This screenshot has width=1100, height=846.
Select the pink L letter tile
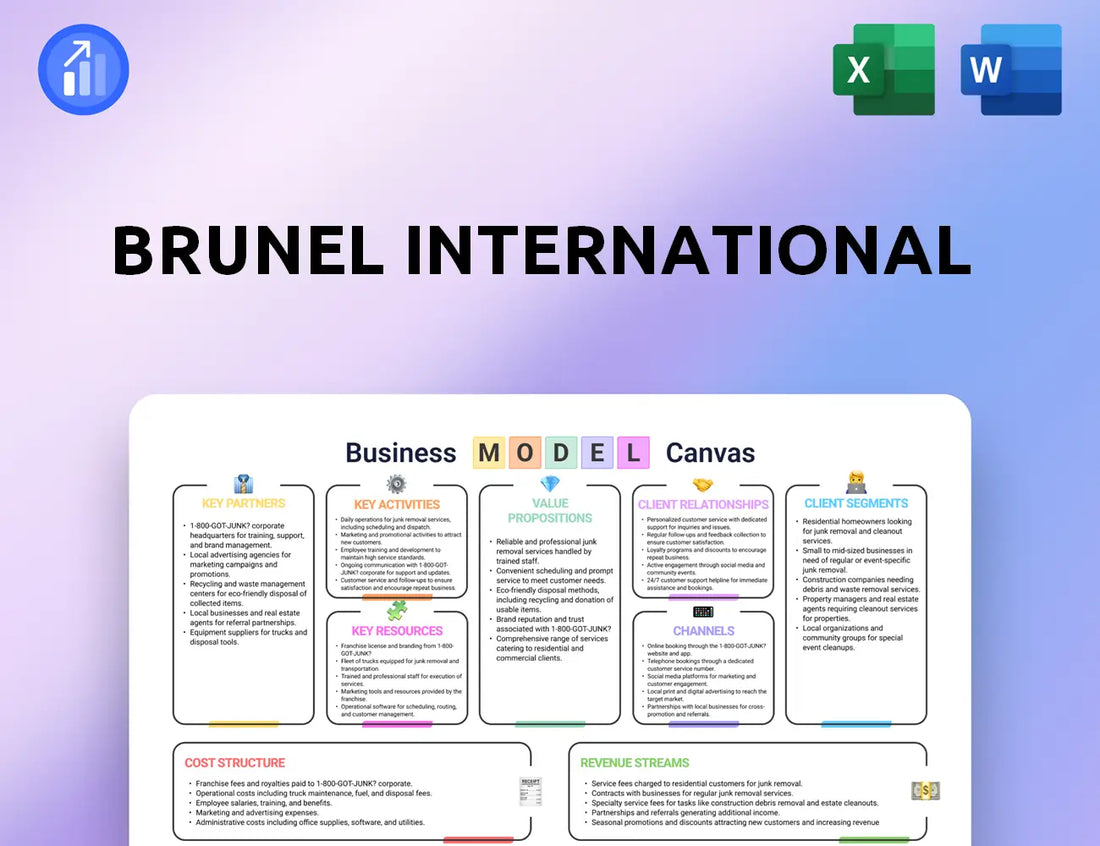point(633,452)
